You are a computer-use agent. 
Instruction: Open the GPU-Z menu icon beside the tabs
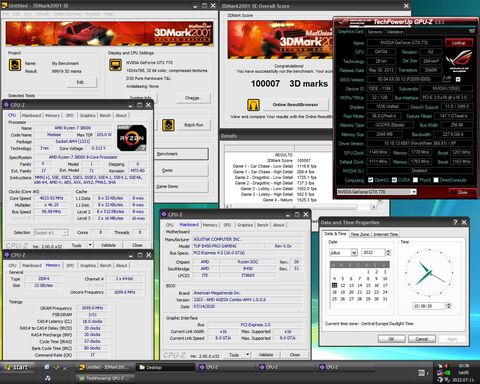pyautogui.click(x=472, y=31)
